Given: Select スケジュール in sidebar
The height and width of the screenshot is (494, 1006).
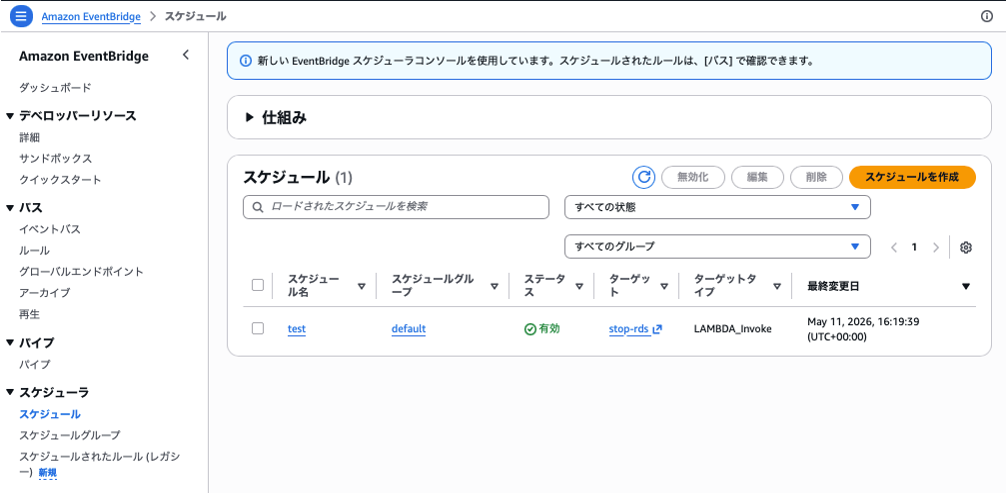Looking at the screenshot, I should point(50,414).
